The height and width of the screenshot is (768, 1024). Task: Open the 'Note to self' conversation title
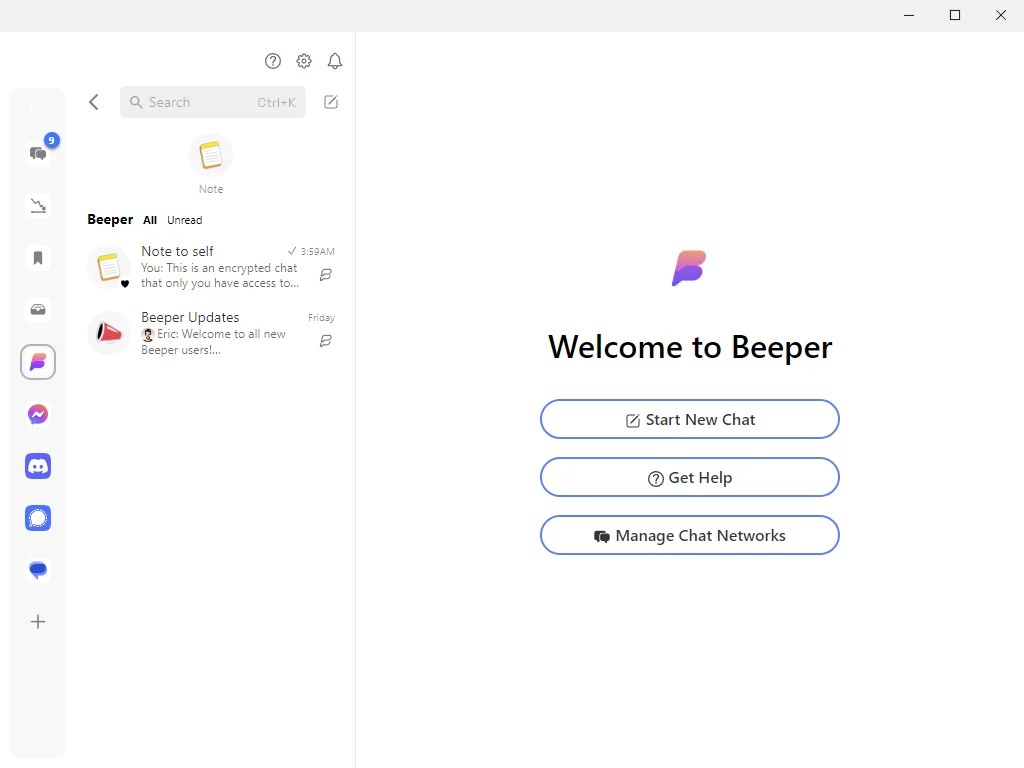coord(178,251)
